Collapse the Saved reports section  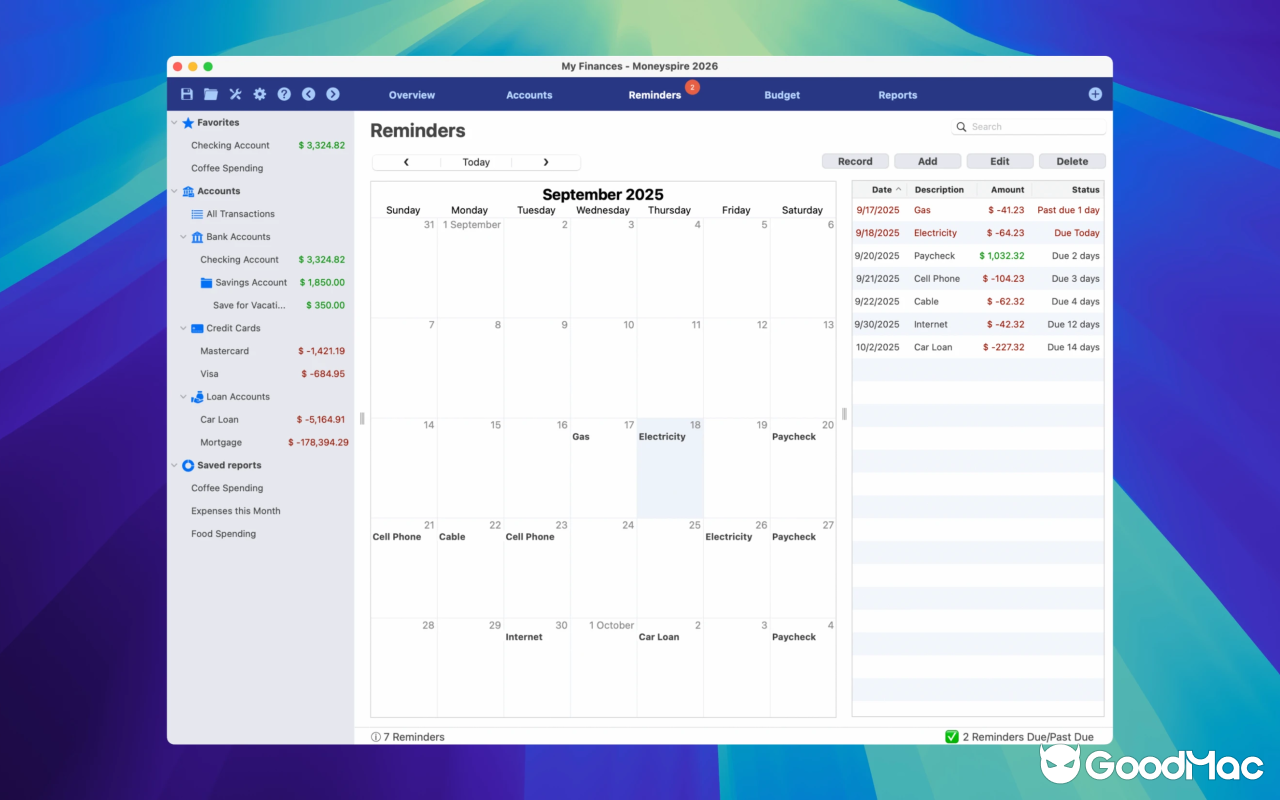tap(174, 464)
